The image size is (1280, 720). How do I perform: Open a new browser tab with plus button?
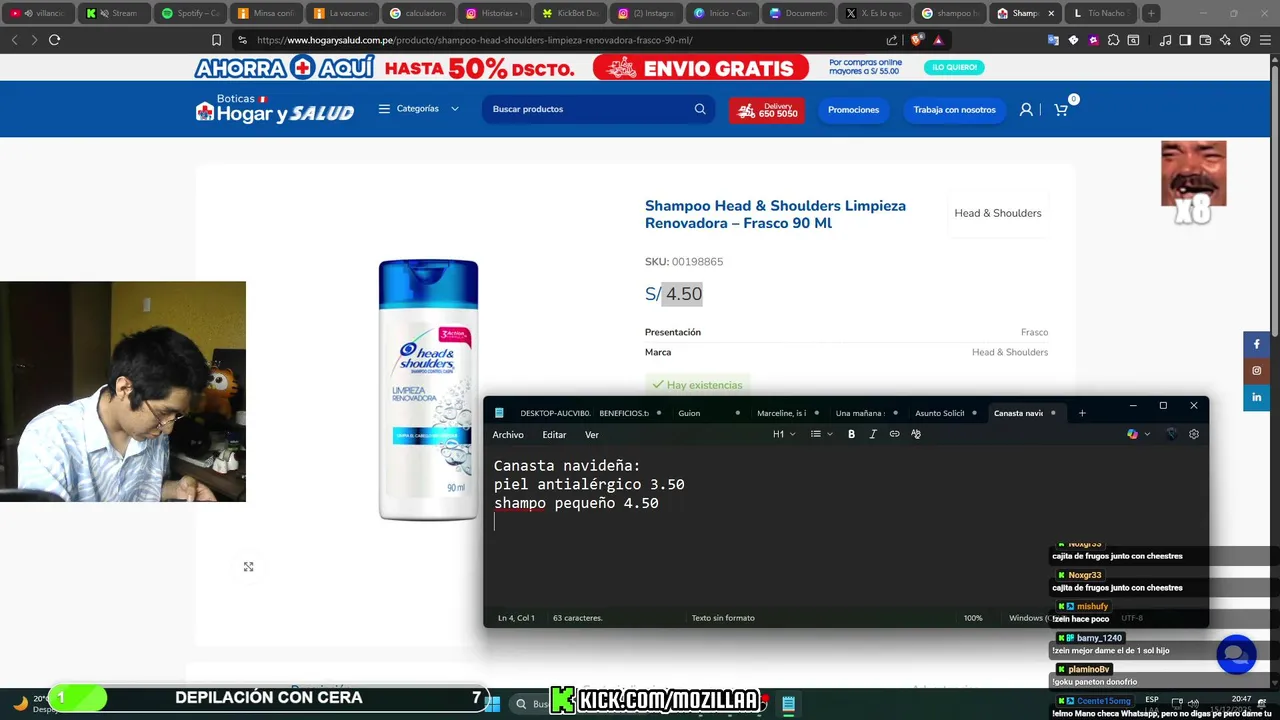1151,13
